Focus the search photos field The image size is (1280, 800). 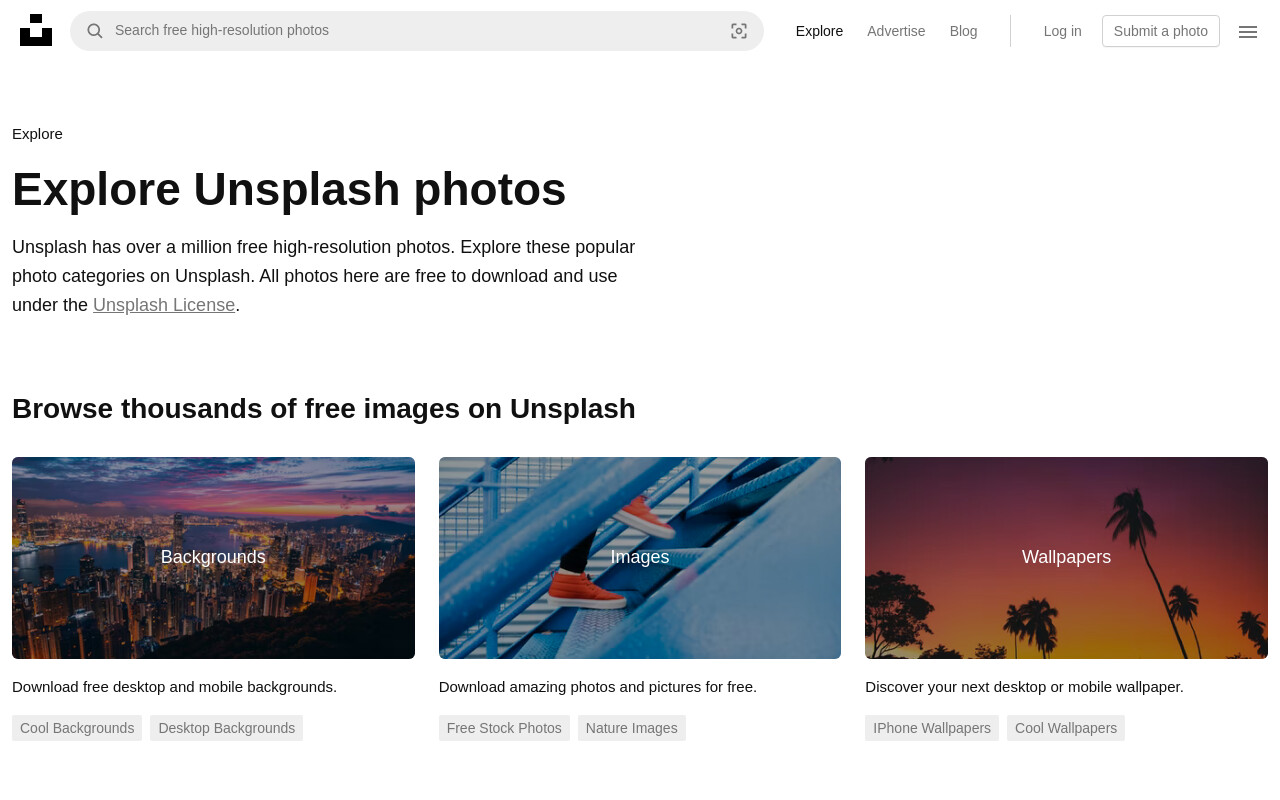click(417, 31)
